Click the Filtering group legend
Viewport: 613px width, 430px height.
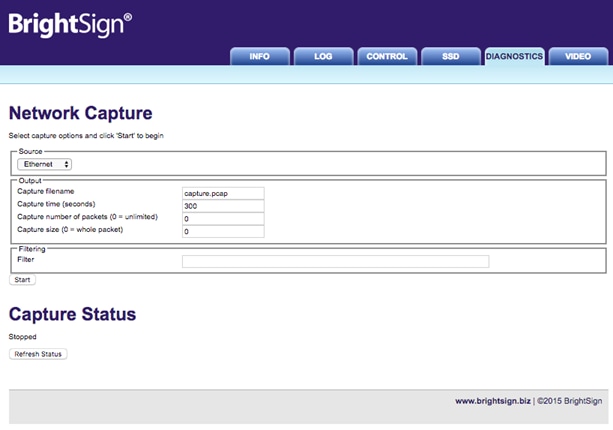point(32,249)
